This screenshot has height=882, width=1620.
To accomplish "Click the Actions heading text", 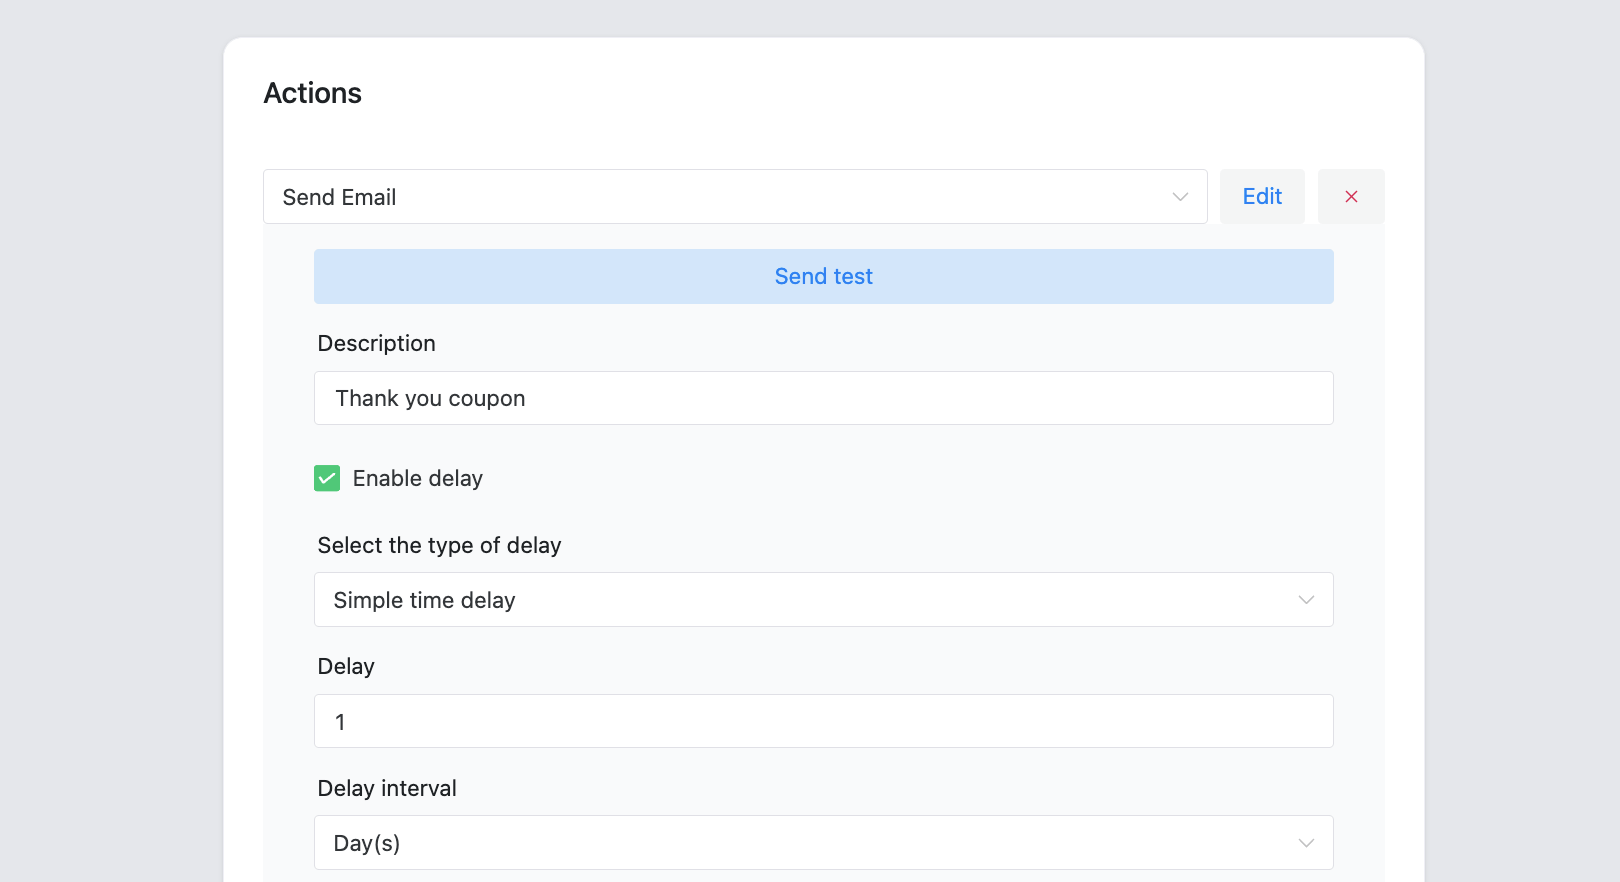I will point(313,93).
